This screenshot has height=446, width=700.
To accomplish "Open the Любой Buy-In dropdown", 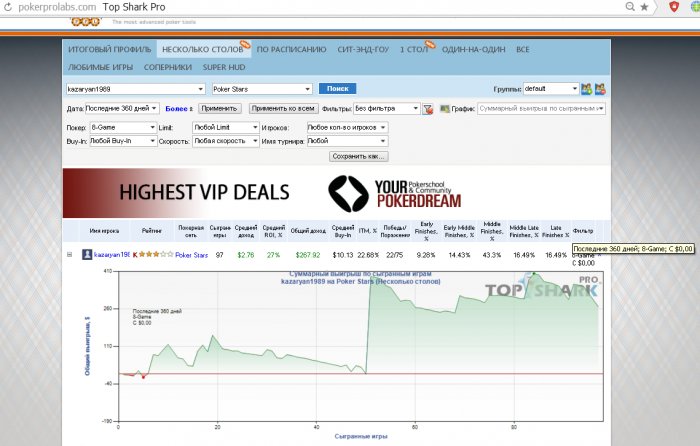I will tap(123, 141).
